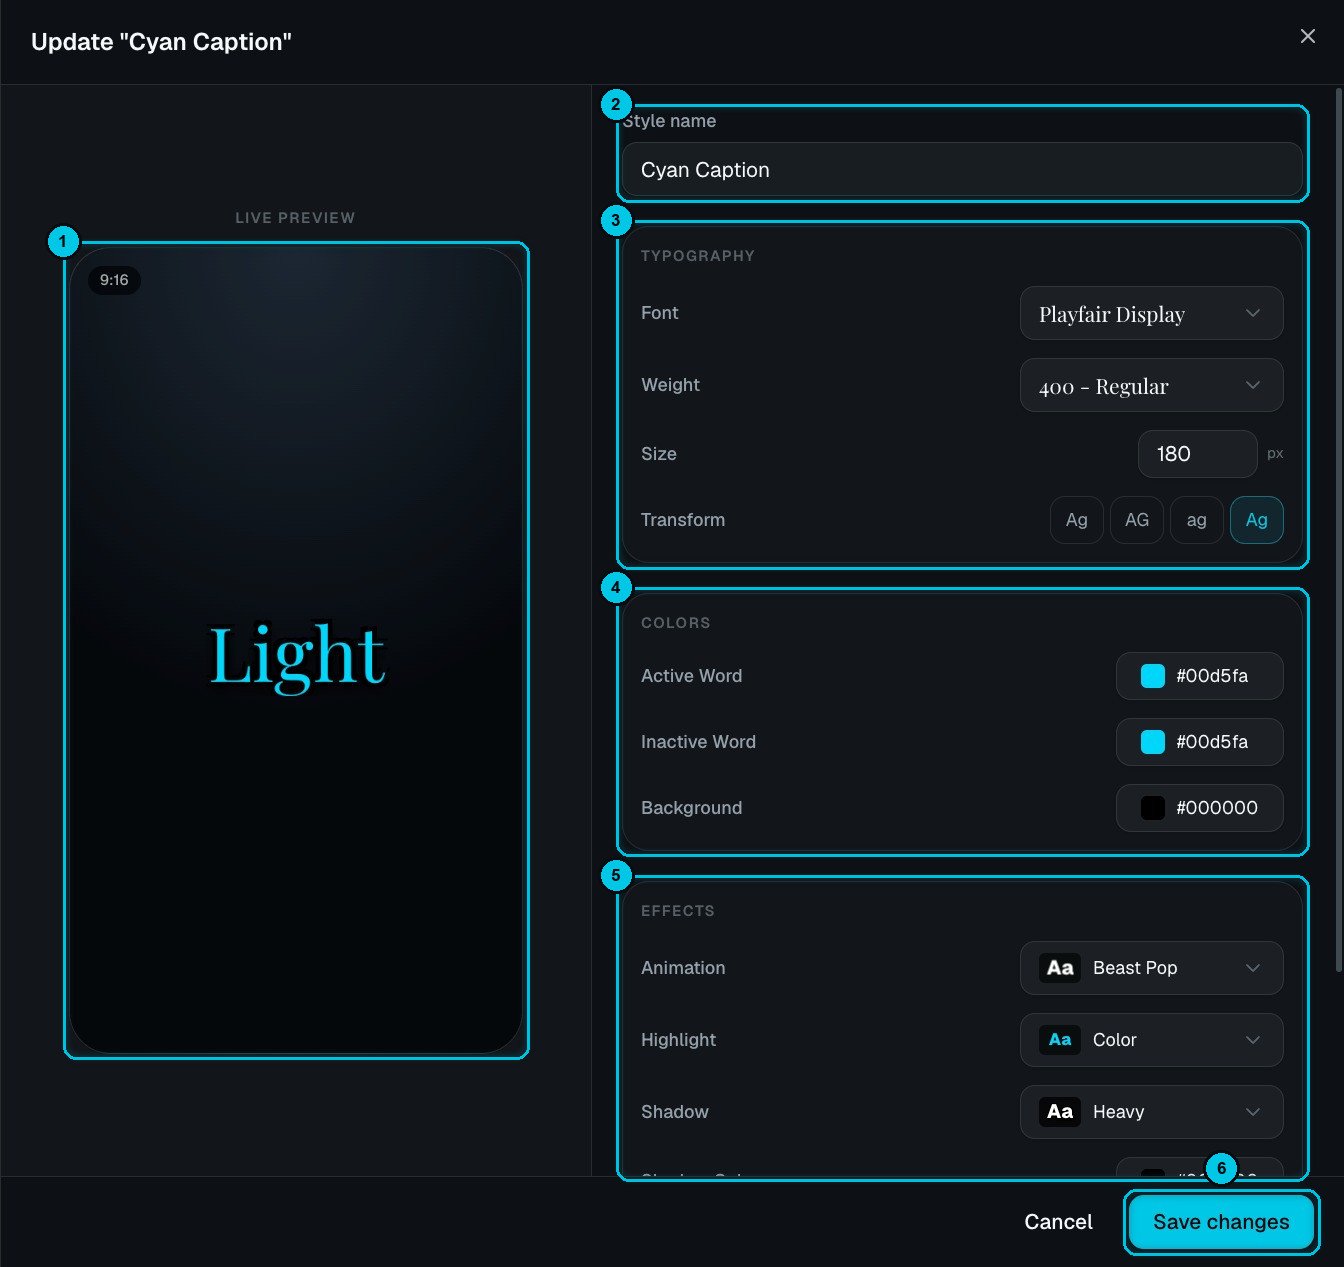Save changes to the caption style

click(1221, 1222)
